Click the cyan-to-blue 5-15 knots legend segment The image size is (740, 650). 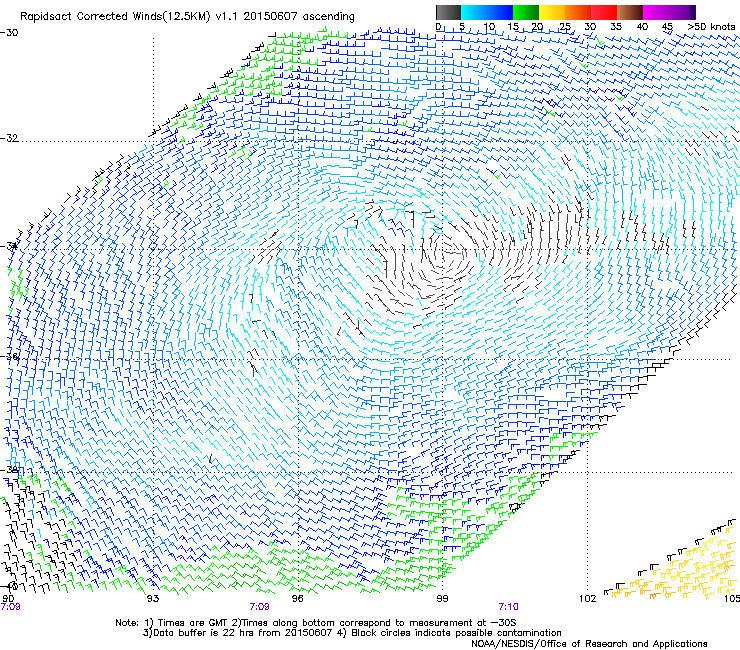487,12
